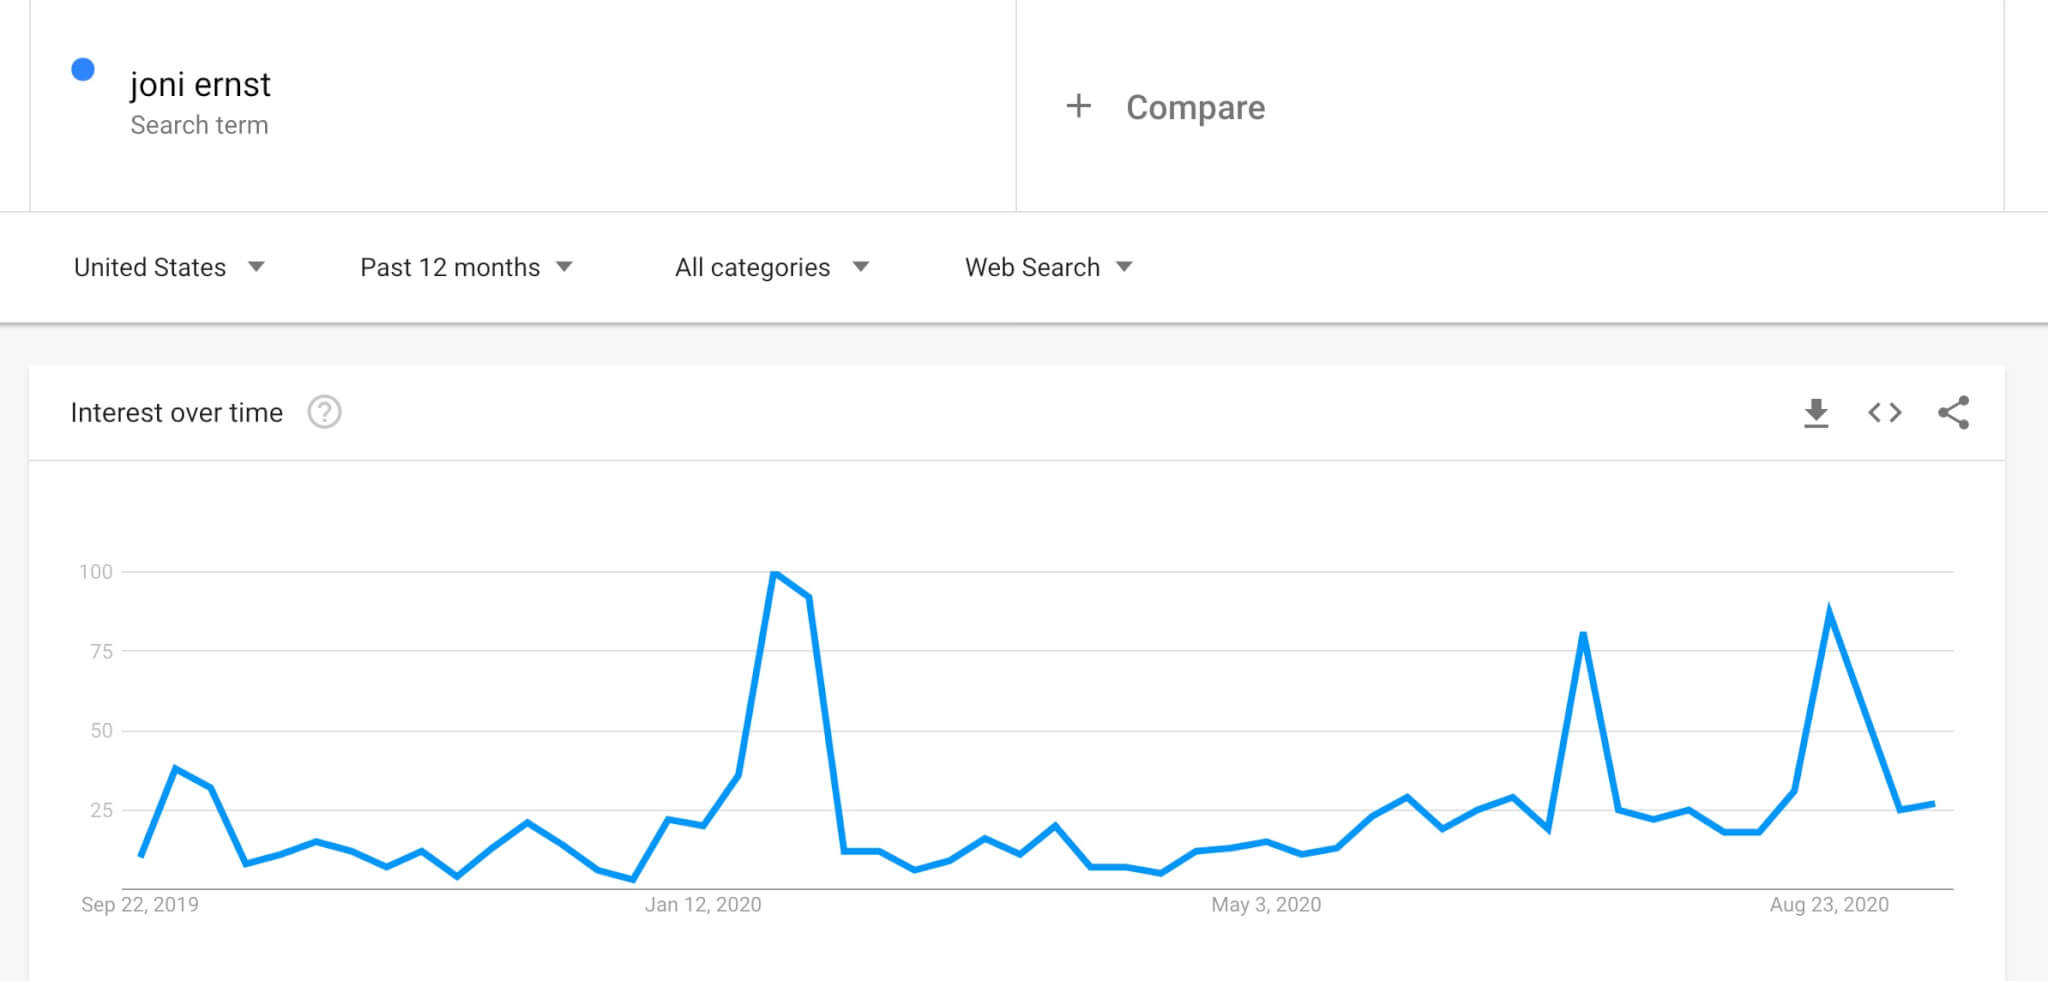Change the Web Search type dropdown
Screen dimensions: 2048x981
[1048, 267]
